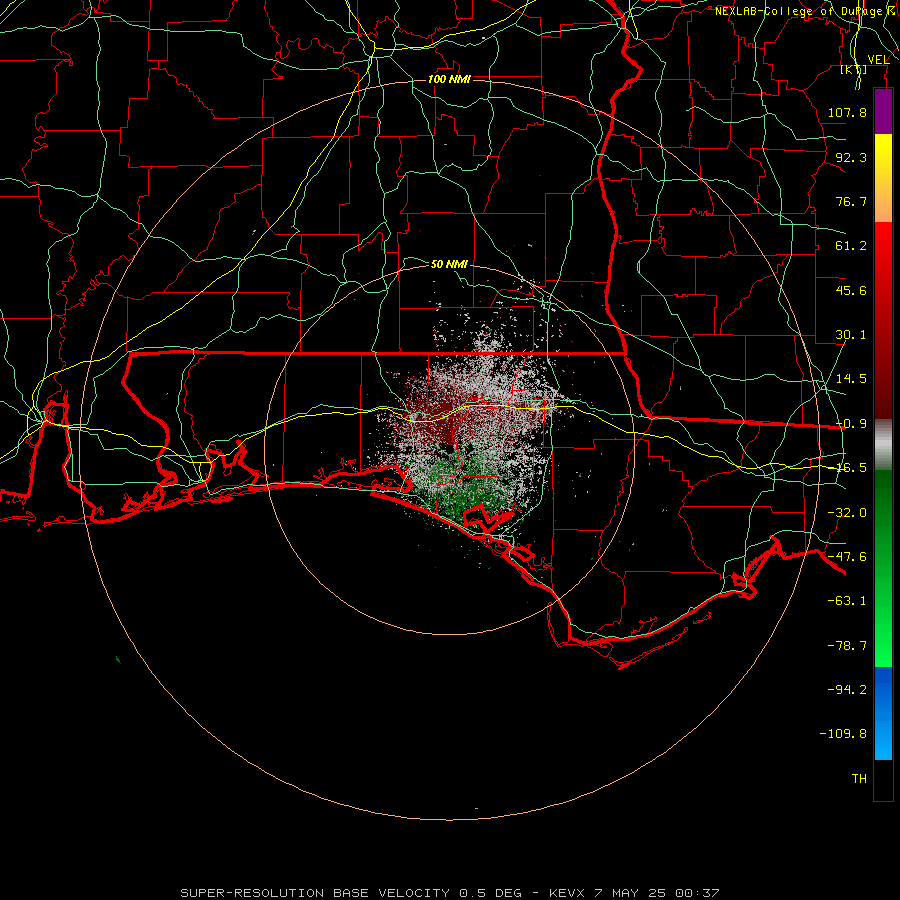The width and height of the screenshot is (900, 900).
Task: Click the 45.6 velocity value label
Action: coord(851,290)
